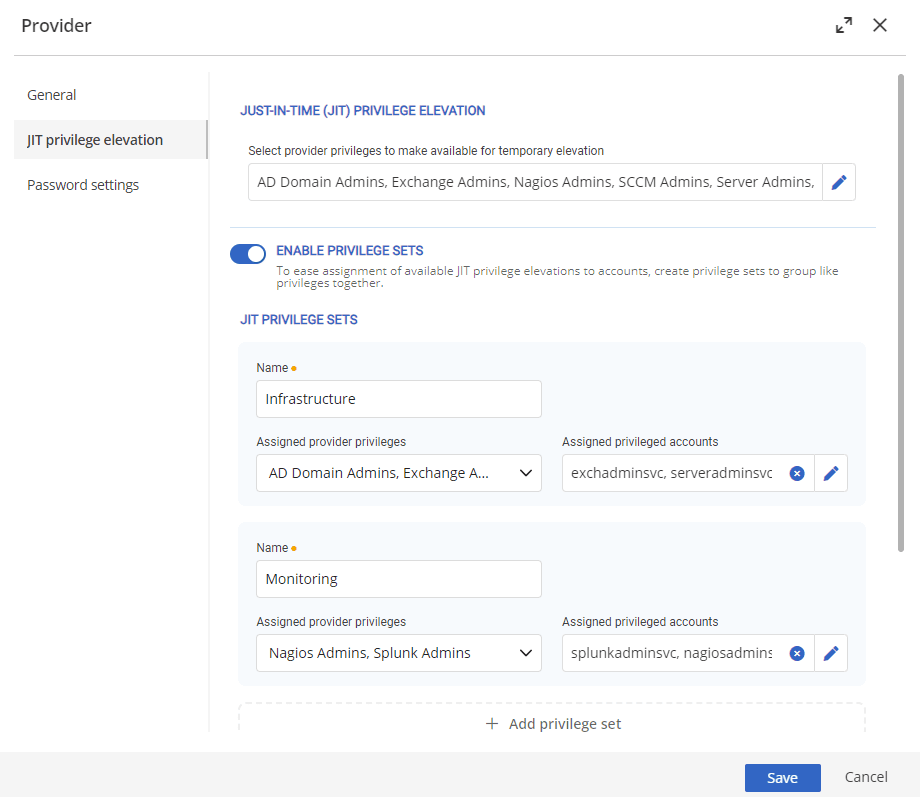Viewport: 920px width, 797px height.
Task: Cancel the provider changes
Action: (x=866, y=777)
